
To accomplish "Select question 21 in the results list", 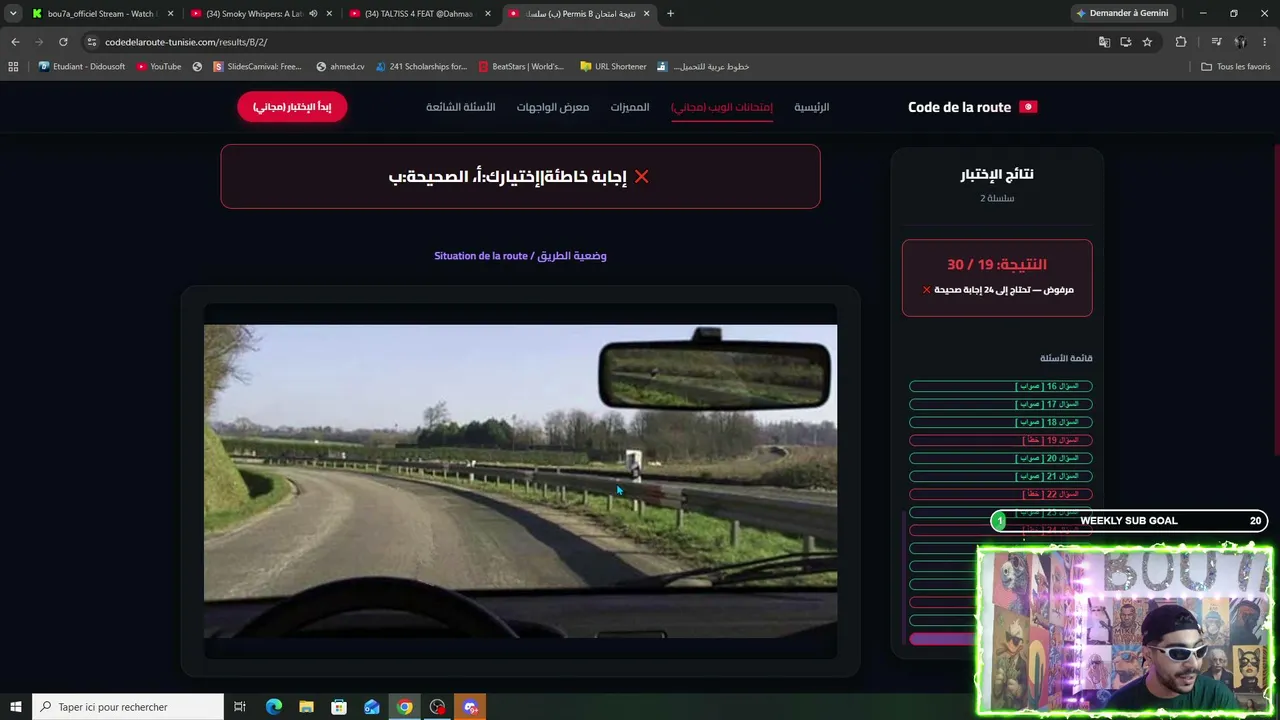I will (1001, 476).
